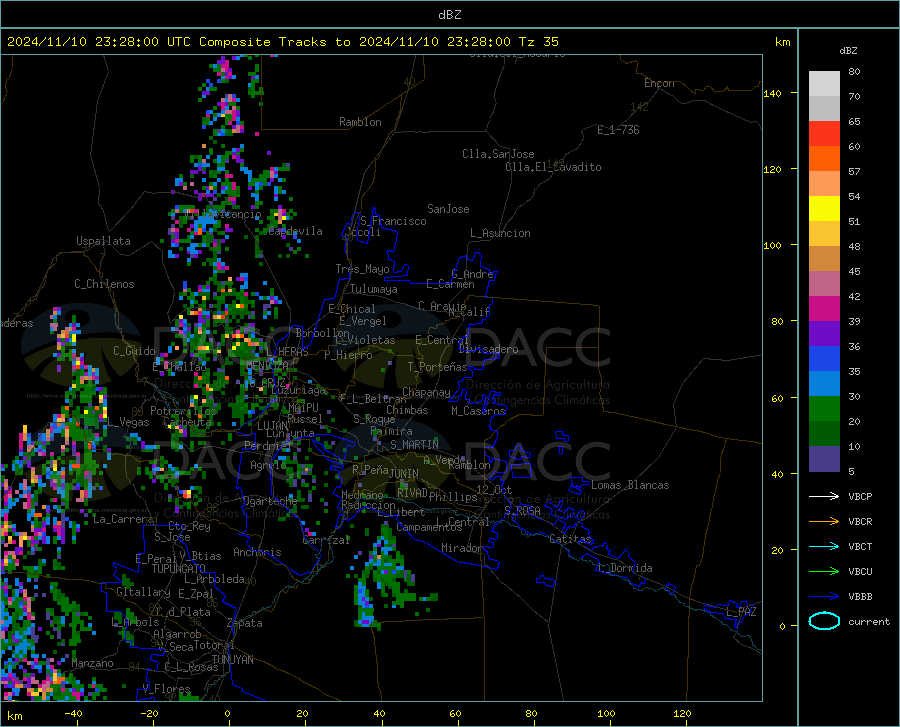Viewport: 900px width, 727px height.
Task: Click the dBZ title at top
Action: (x=449, y=15)
